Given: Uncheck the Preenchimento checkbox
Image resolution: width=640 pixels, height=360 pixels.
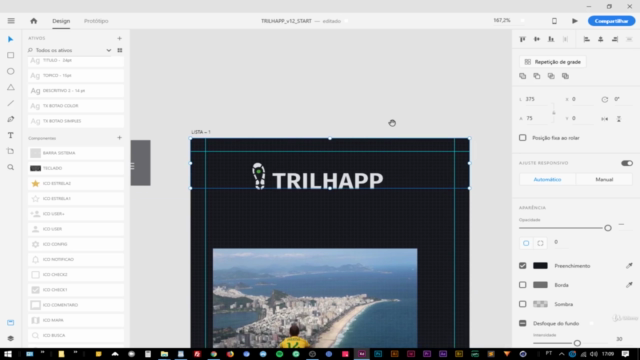Looking at the screenshot, I should (522, 266).
